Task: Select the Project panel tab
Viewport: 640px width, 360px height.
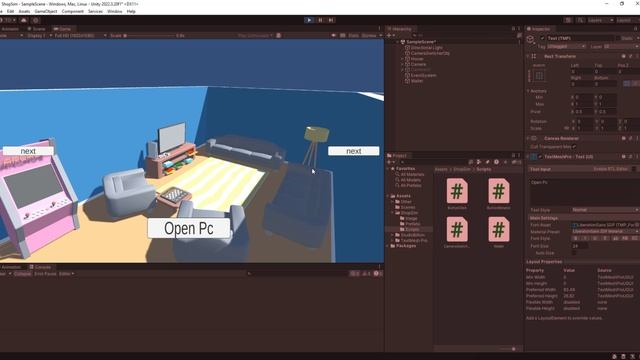Action: pos(397,156)
